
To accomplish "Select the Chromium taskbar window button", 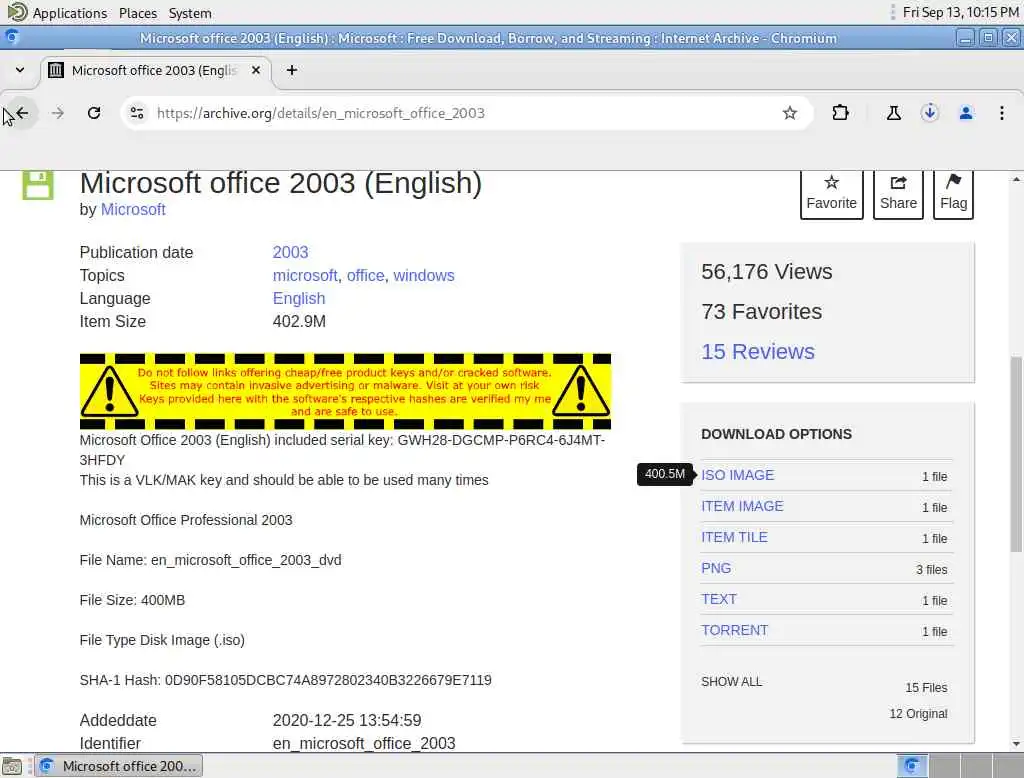I will tap(118, 766).
